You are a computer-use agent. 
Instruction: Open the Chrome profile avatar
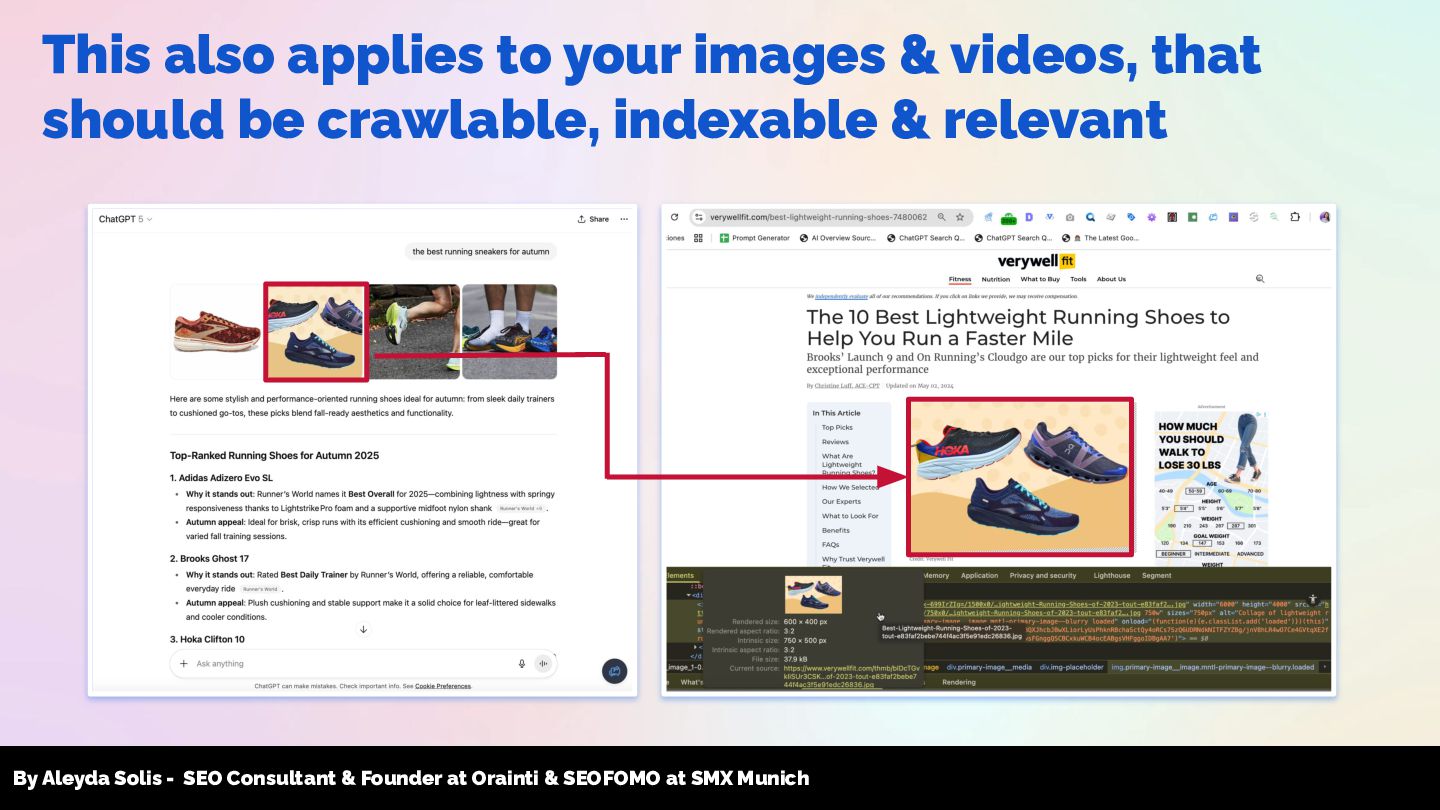pyautogui.click(x=1325, y=217)
